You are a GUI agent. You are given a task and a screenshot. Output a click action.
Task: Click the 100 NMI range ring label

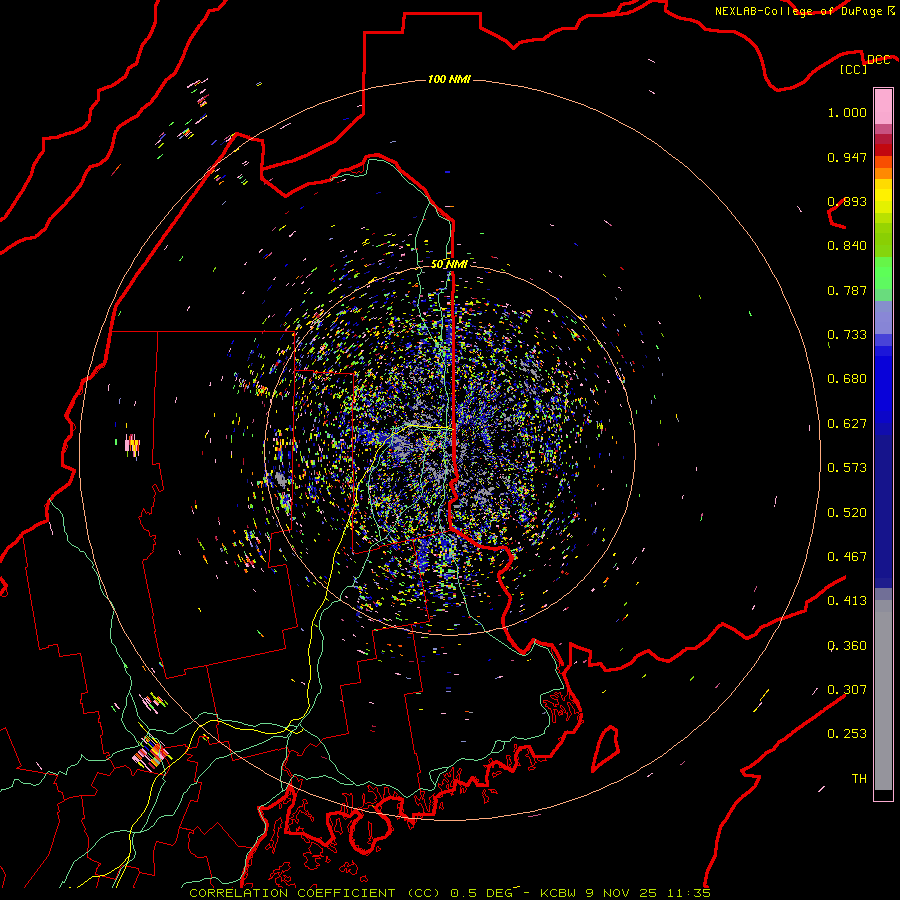point(449,79)
